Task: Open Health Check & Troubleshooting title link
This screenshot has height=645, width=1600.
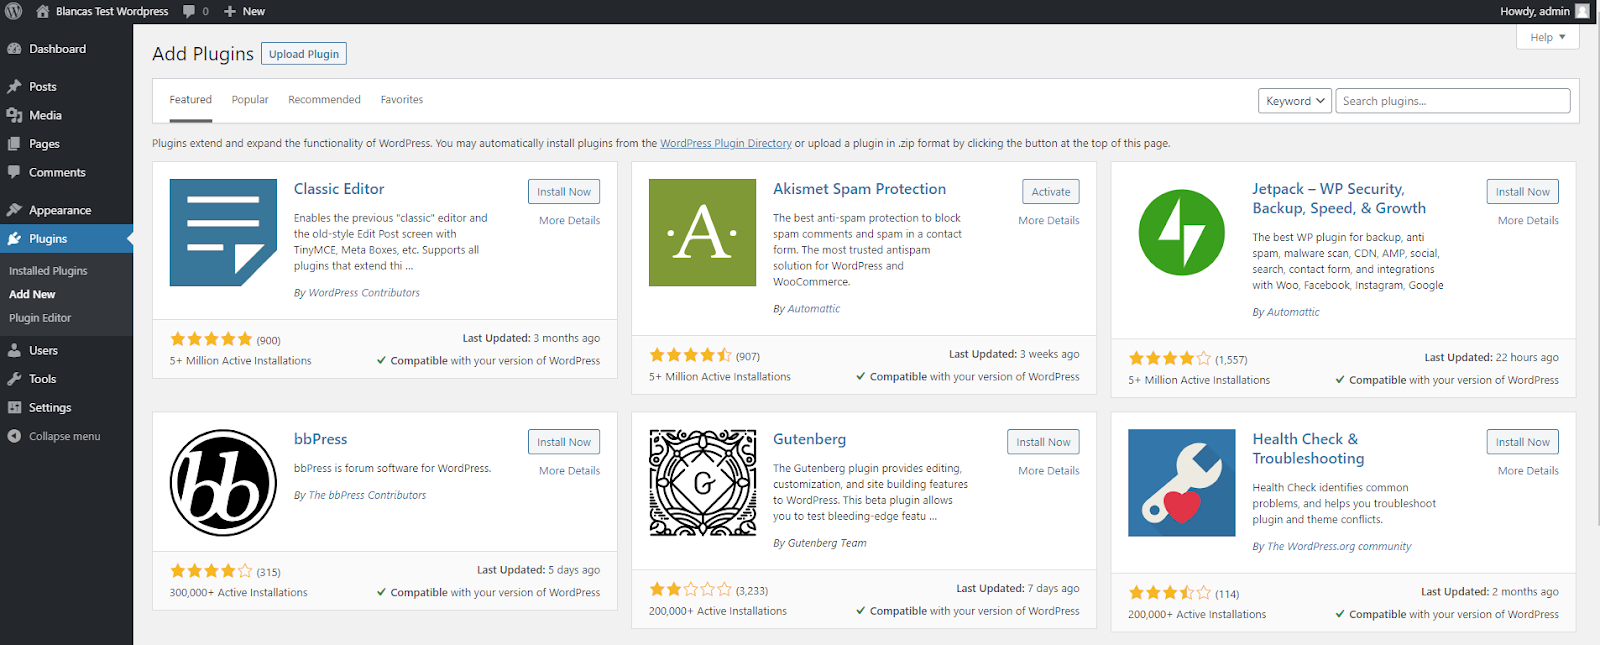Action: tap(1308, 449)
